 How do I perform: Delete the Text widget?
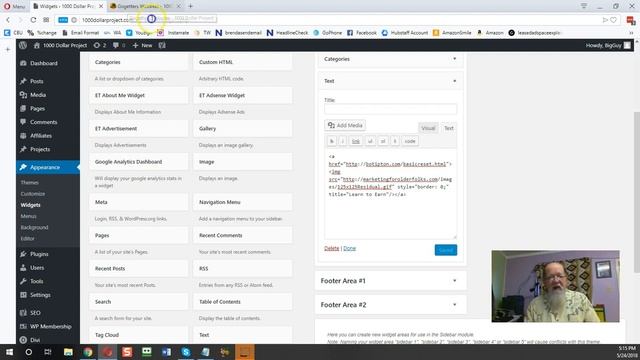click(x=331, y=248)
